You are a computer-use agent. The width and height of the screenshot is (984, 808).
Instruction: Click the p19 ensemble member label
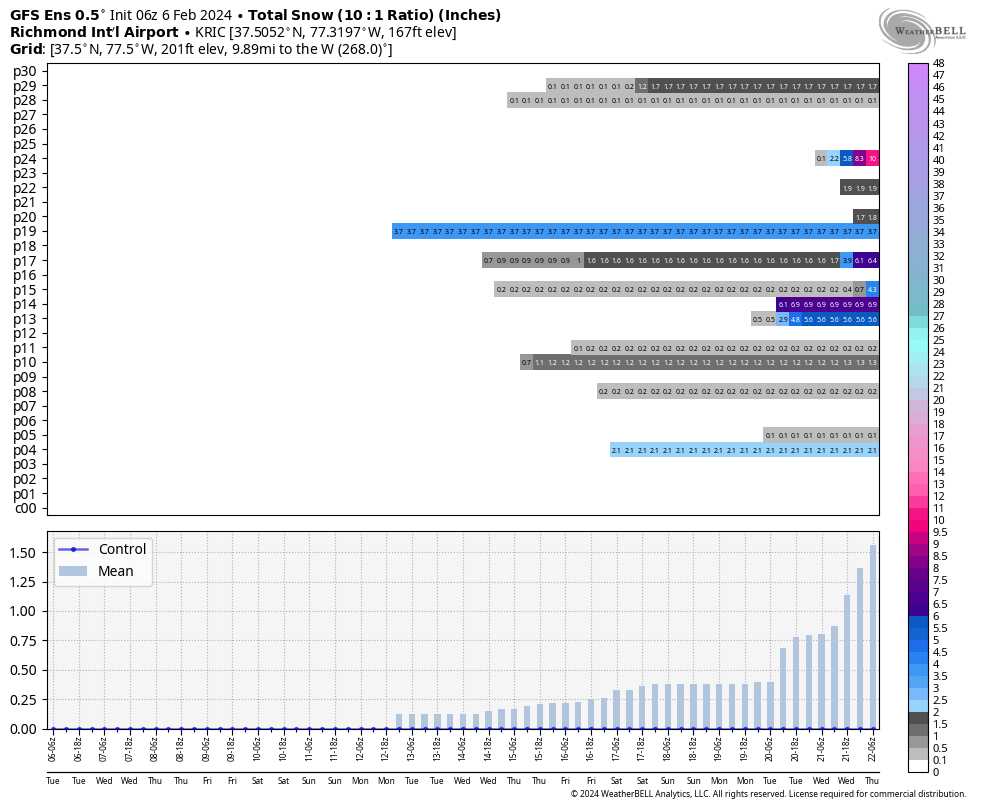pyautogui.click(x=25, y=231)
